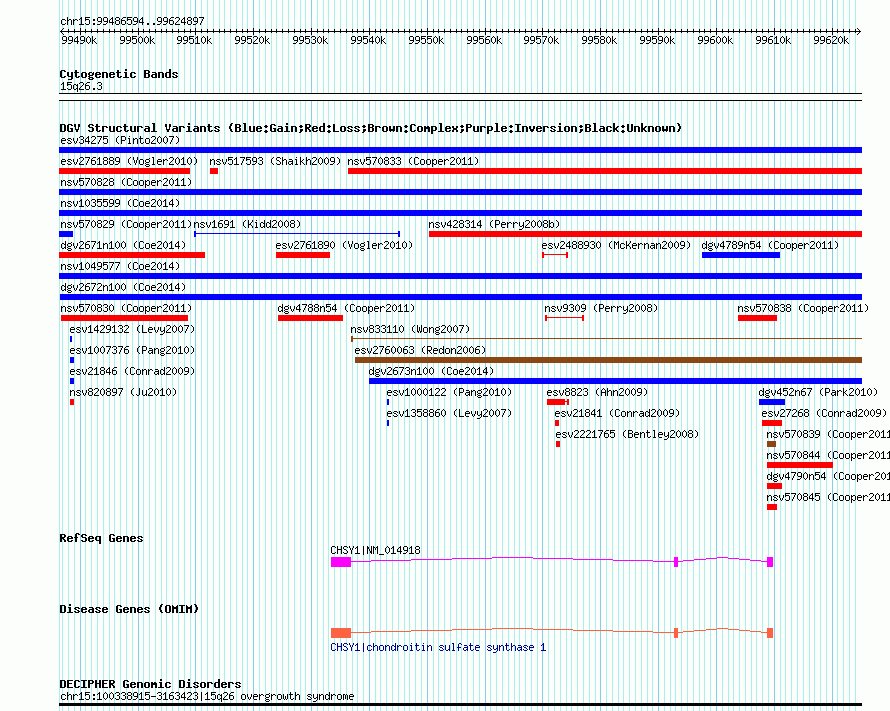Viewport: 890px width, 711px height.
Task: Click the brown esv2760063 (Redon2006) complex variant
Action: pos(608,360)
